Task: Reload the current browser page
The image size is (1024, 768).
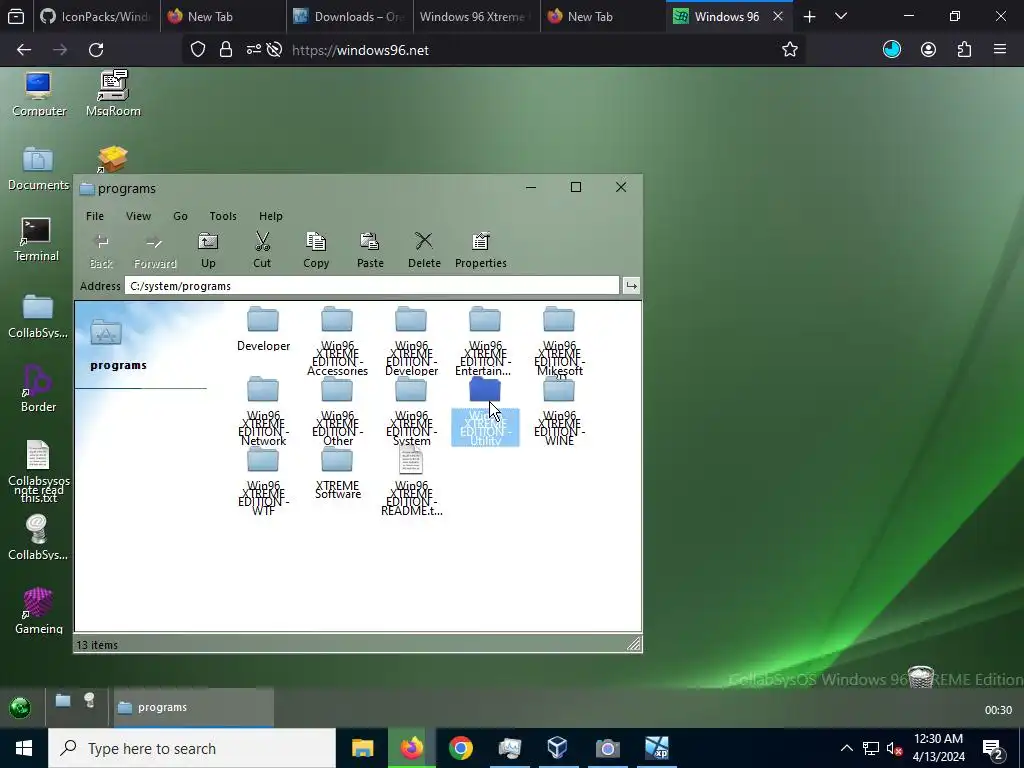Action: pos(96,50)
